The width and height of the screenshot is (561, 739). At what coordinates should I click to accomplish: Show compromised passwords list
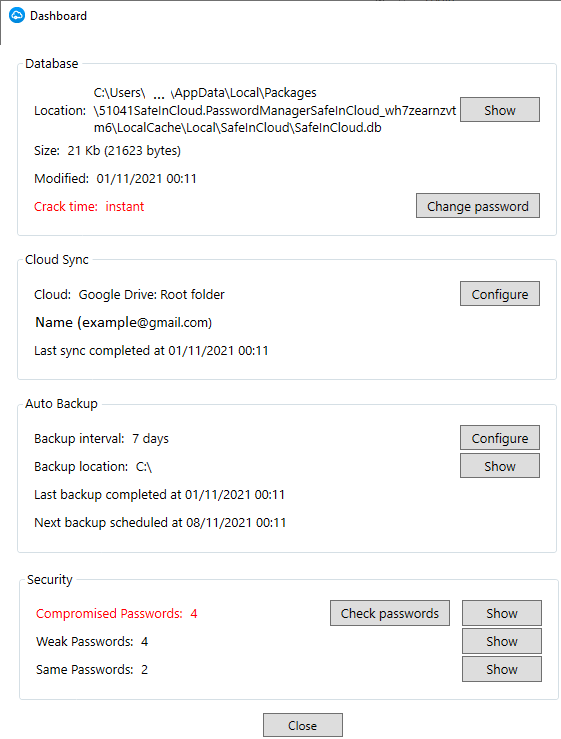[x=502, y=613]
